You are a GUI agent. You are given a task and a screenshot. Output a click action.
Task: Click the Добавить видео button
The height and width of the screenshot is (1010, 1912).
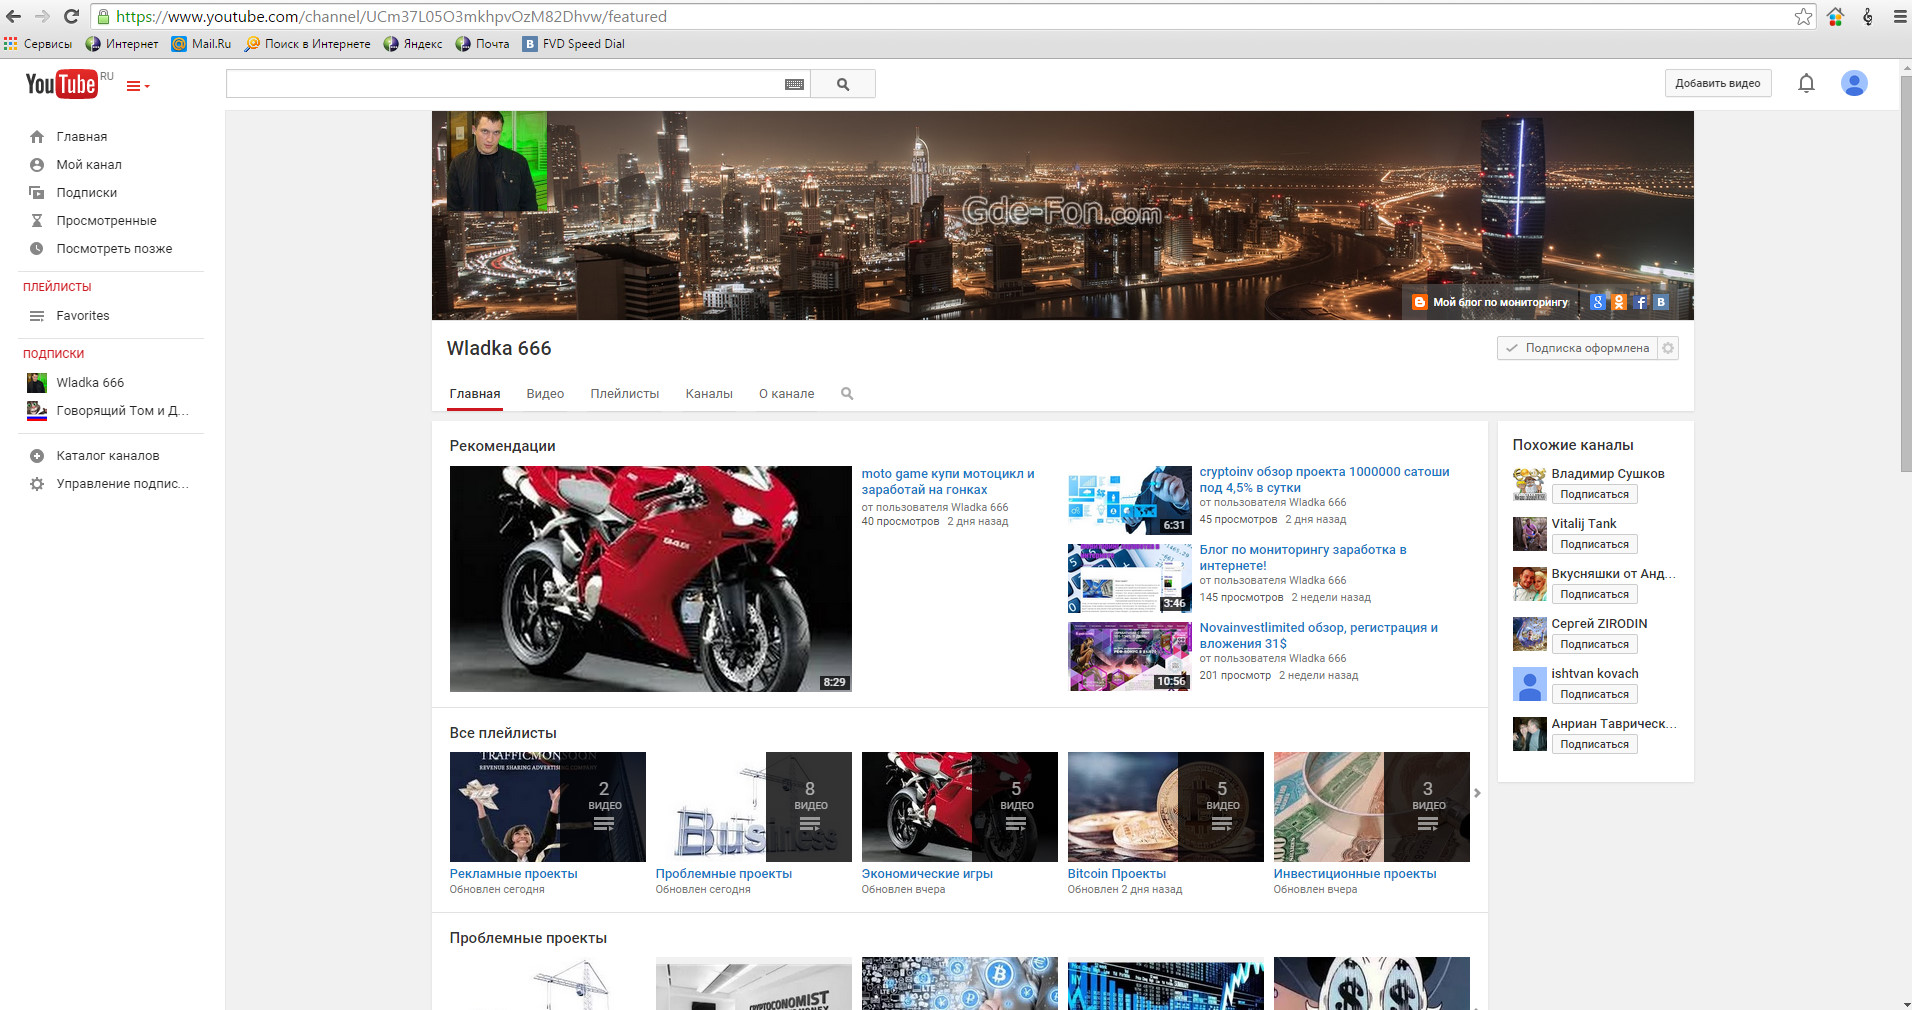coord(1717,84)
